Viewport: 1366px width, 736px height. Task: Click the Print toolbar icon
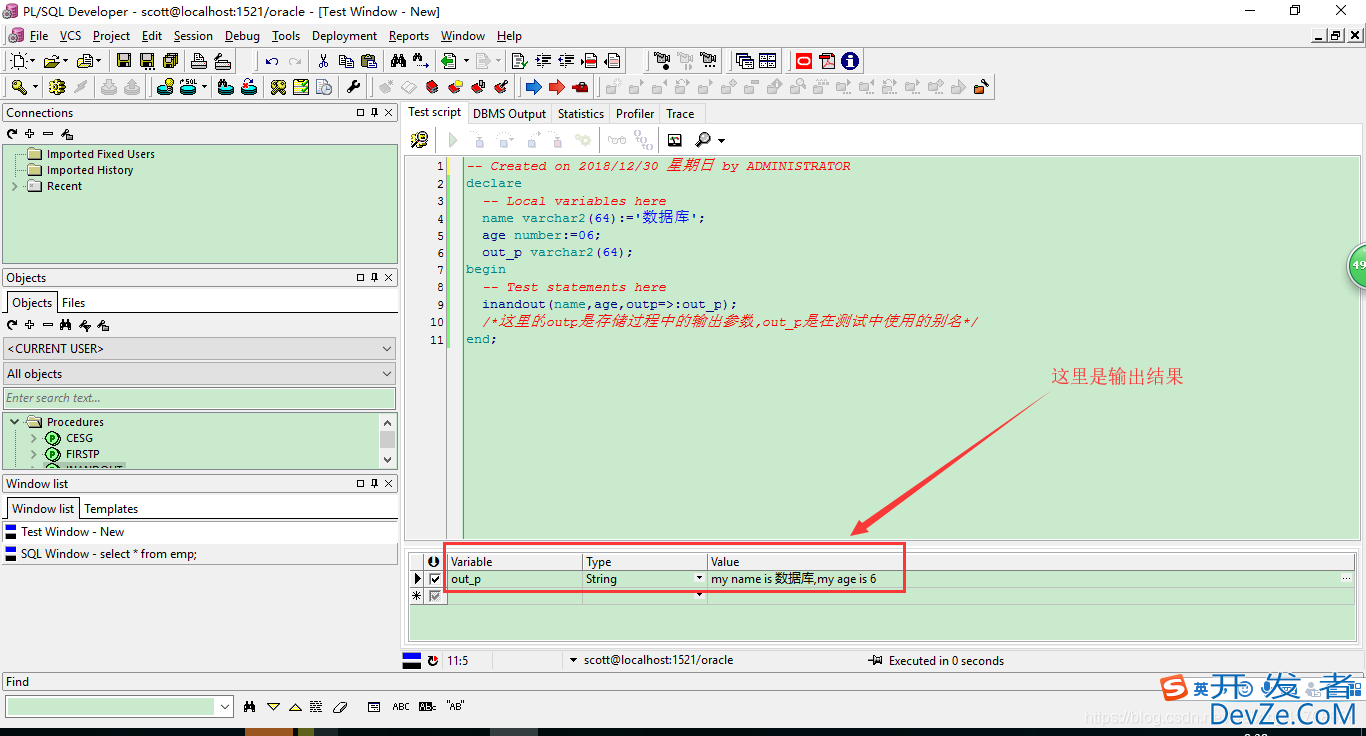199,61
